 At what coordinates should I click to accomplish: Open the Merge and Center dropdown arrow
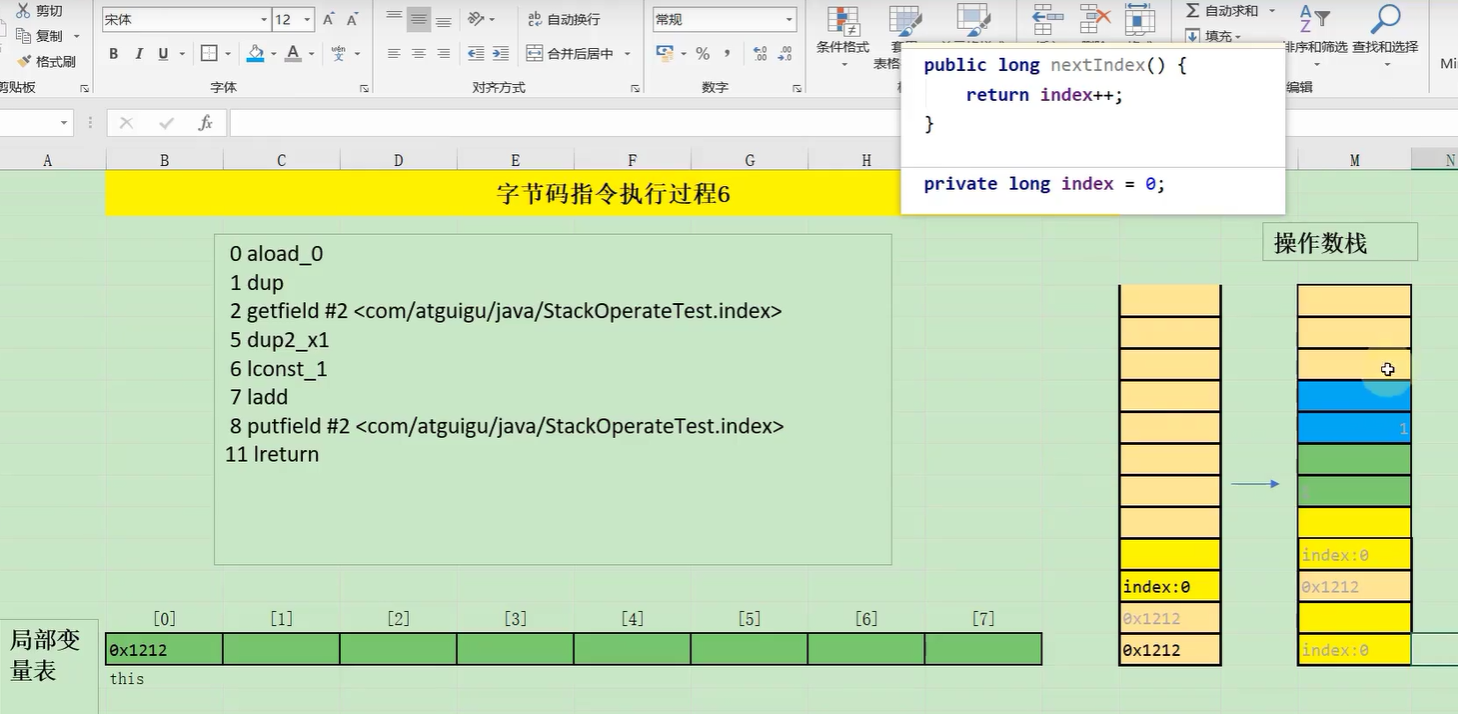point(628,54)
